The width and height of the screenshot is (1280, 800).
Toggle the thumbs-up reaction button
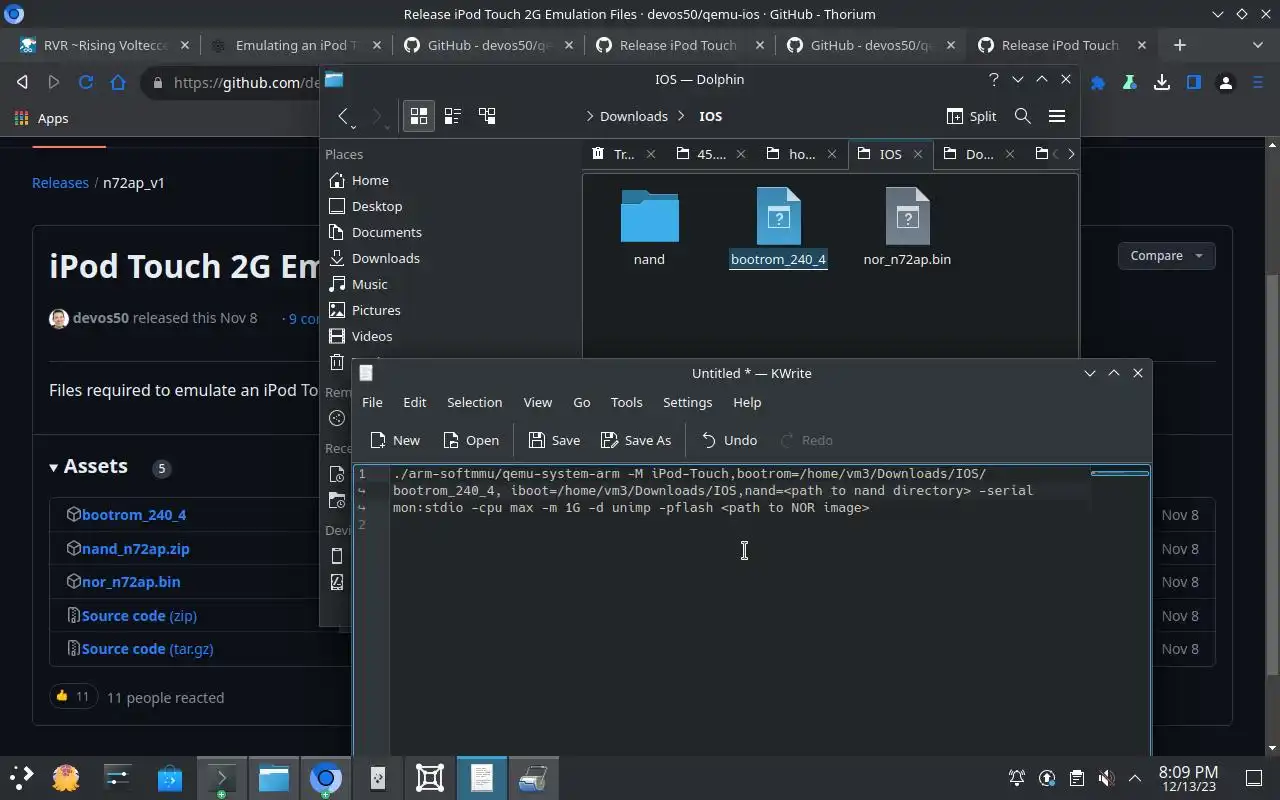coord(73,696)
